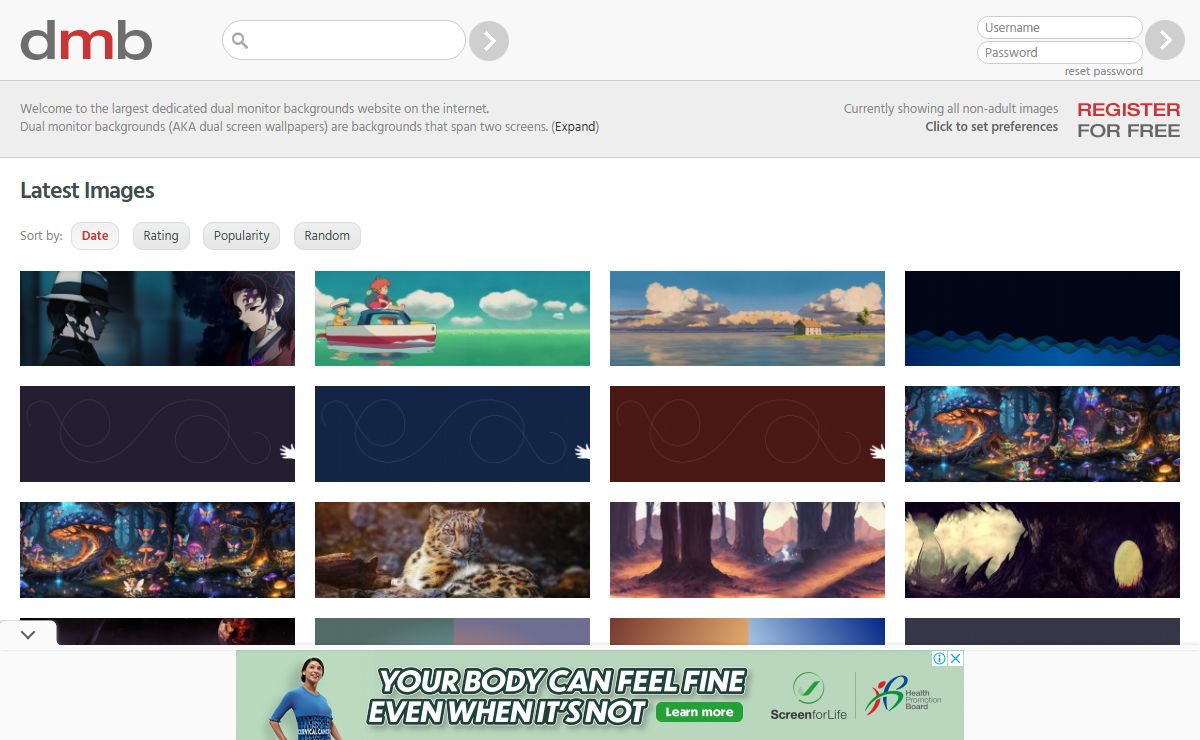Click 'Currently showing all non-adult images' text

pos(950,108)
